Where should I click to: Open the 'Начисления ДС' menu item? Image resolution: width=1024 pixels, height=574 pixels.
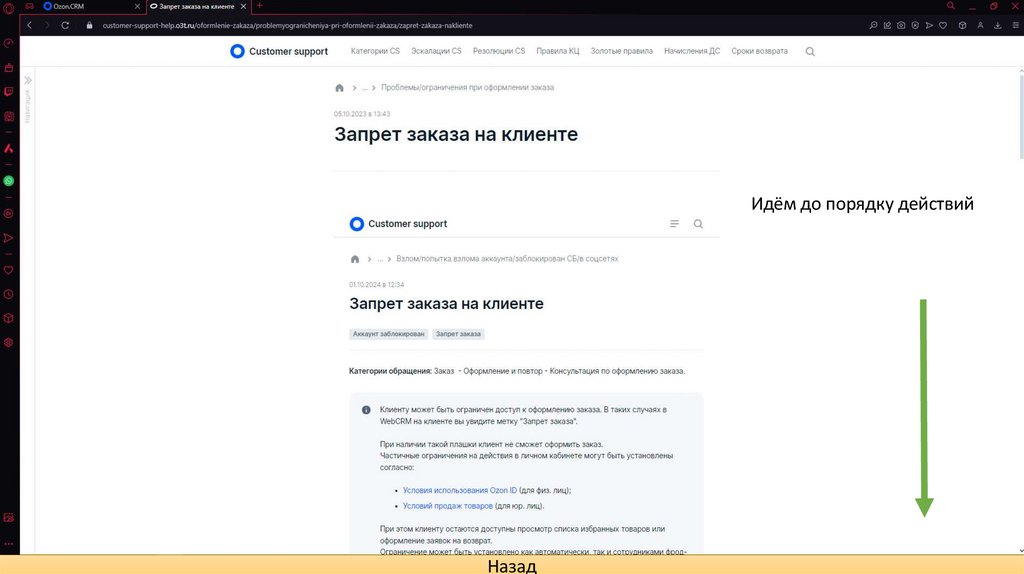692,51
